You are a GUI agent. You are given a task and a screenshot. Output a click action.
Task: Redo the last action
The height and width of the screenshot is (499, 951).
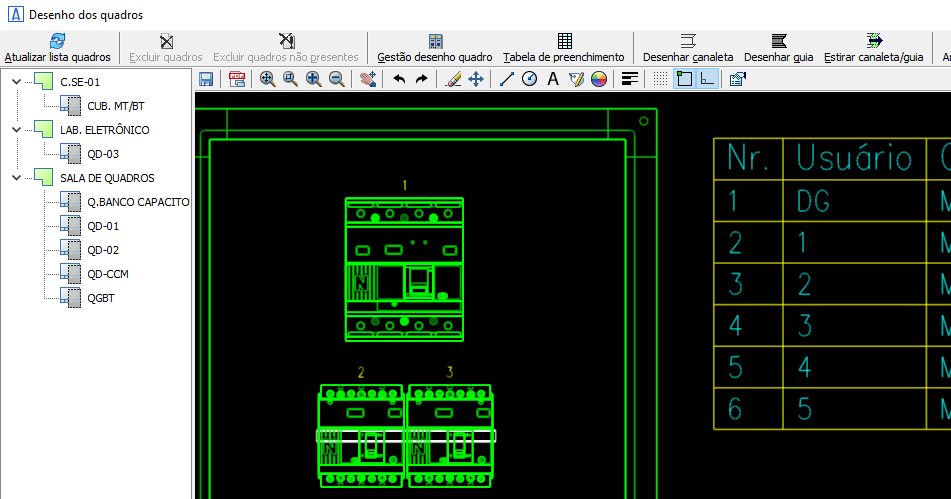point(422,79)
